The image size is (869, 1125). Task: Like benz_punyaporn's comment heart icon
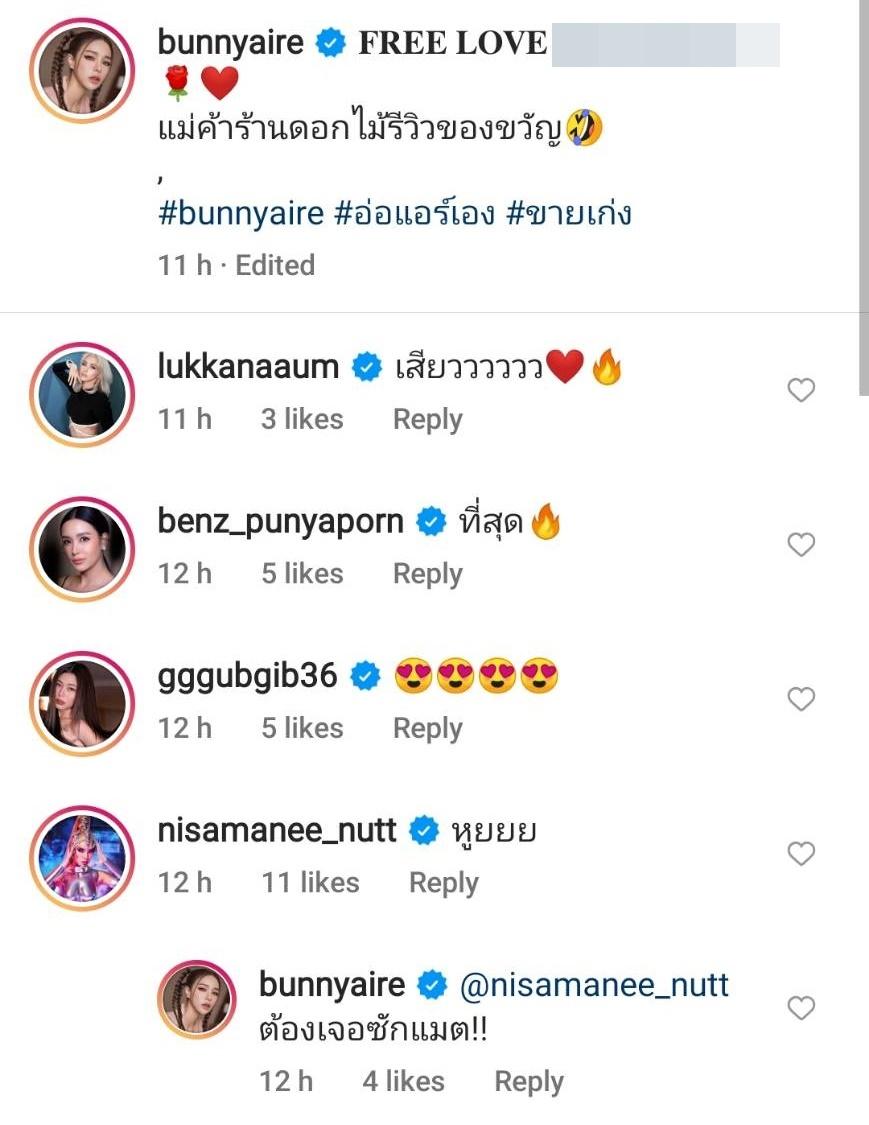(801, 545)
